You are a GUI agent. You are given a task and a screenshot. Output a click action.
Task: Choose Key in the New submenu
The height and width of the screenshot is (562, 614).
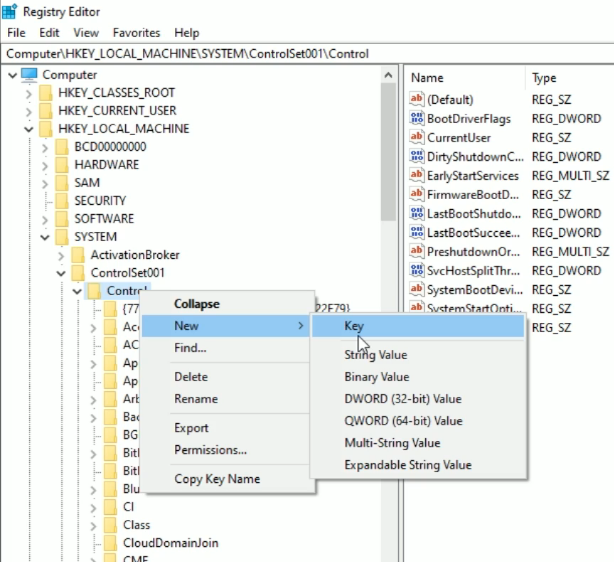pyautogui.click(x=418, y=326)
